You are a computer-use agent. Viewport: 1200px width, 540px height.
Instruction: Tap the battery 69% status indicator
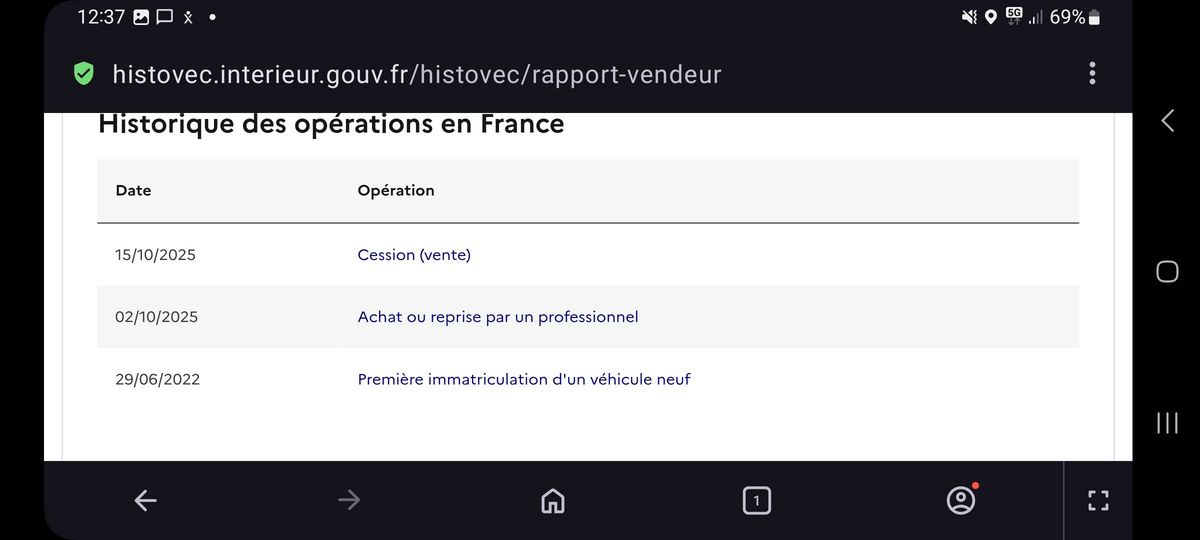[1074, 17]
